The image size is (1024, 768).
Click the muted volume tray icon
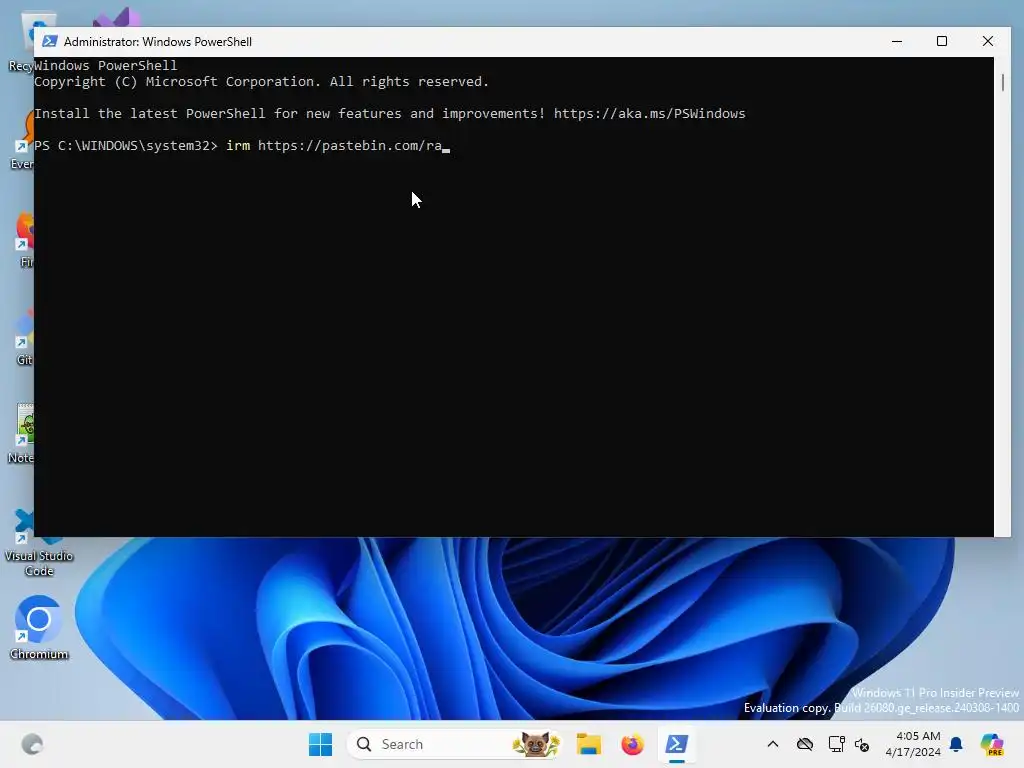pyautogui.click(x=862, y=744)
